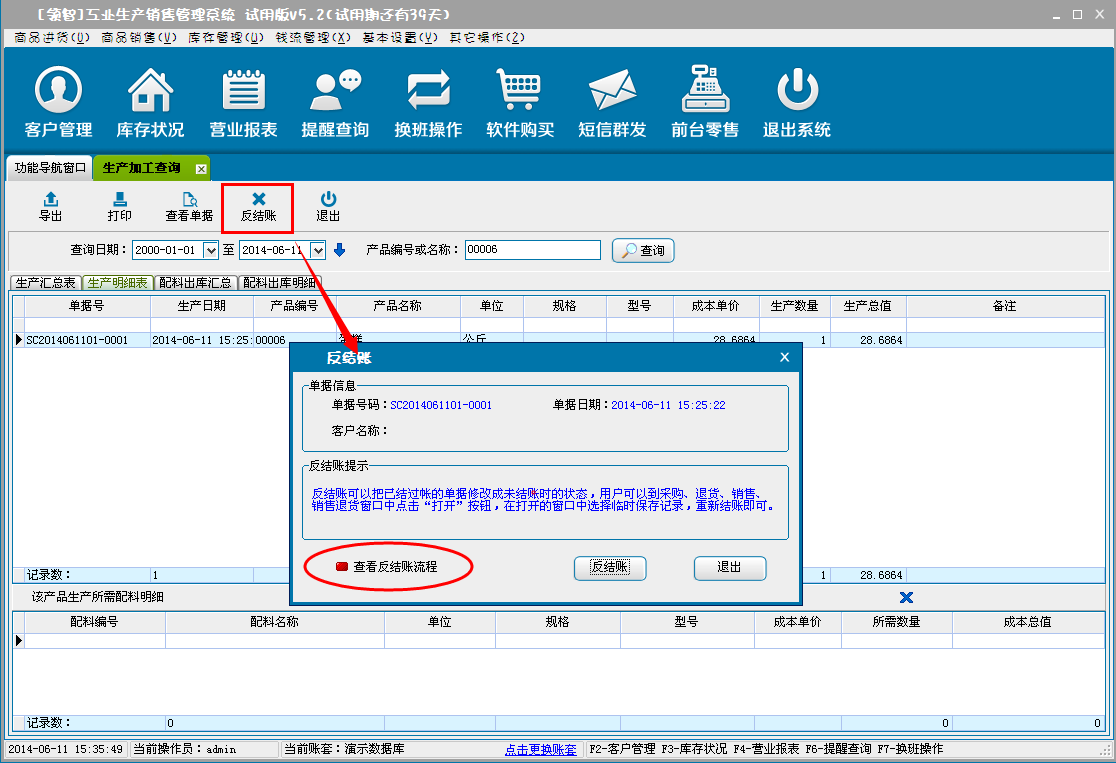This screenshot has width=1116, height=763.
Task: Open the 库存管理 menu
Action: 226,37
